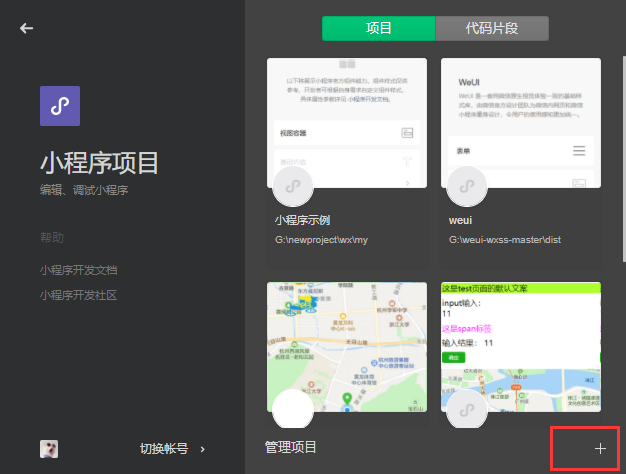The height and width of the screenshot is (474, 626).
Task: Click the project path G:\newproject\wx\my
Action: click(x=321, y=240)
